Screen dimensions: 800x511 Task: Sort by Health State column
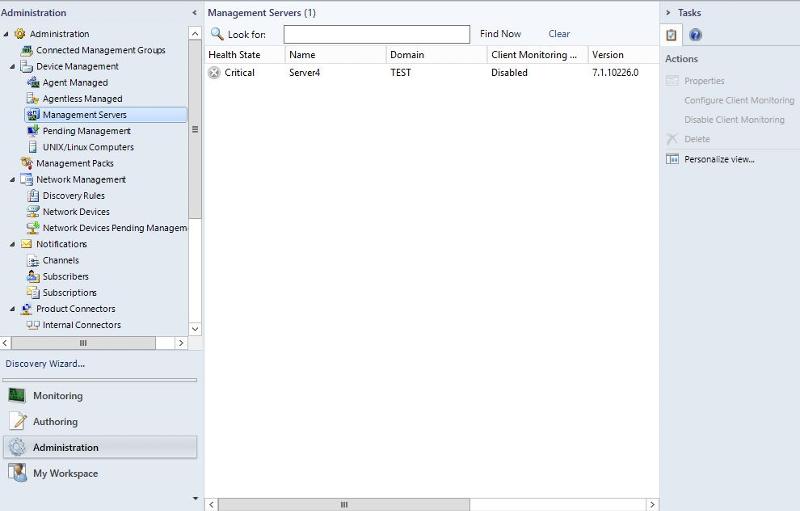point(244,55)
